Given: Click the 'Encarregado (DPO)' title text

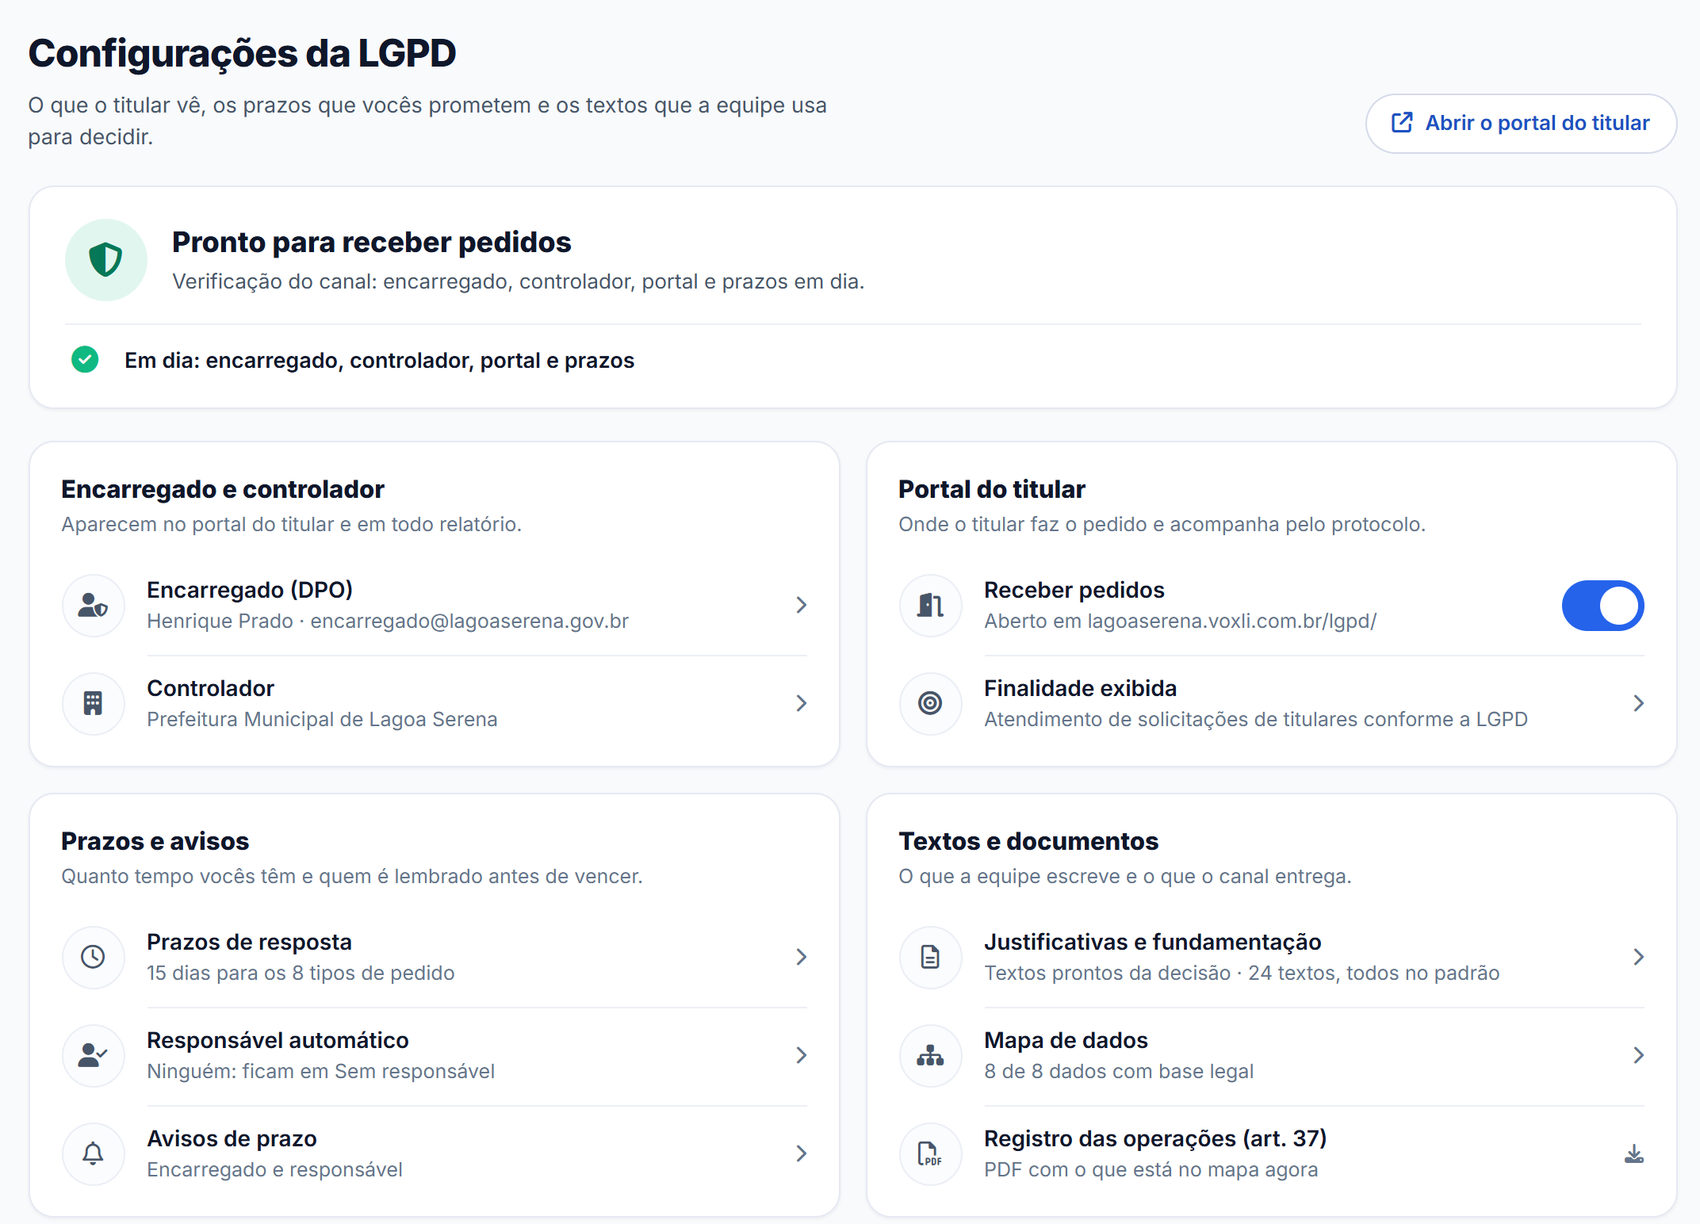Looking at the screenshot, I should (x=250, y=590).
